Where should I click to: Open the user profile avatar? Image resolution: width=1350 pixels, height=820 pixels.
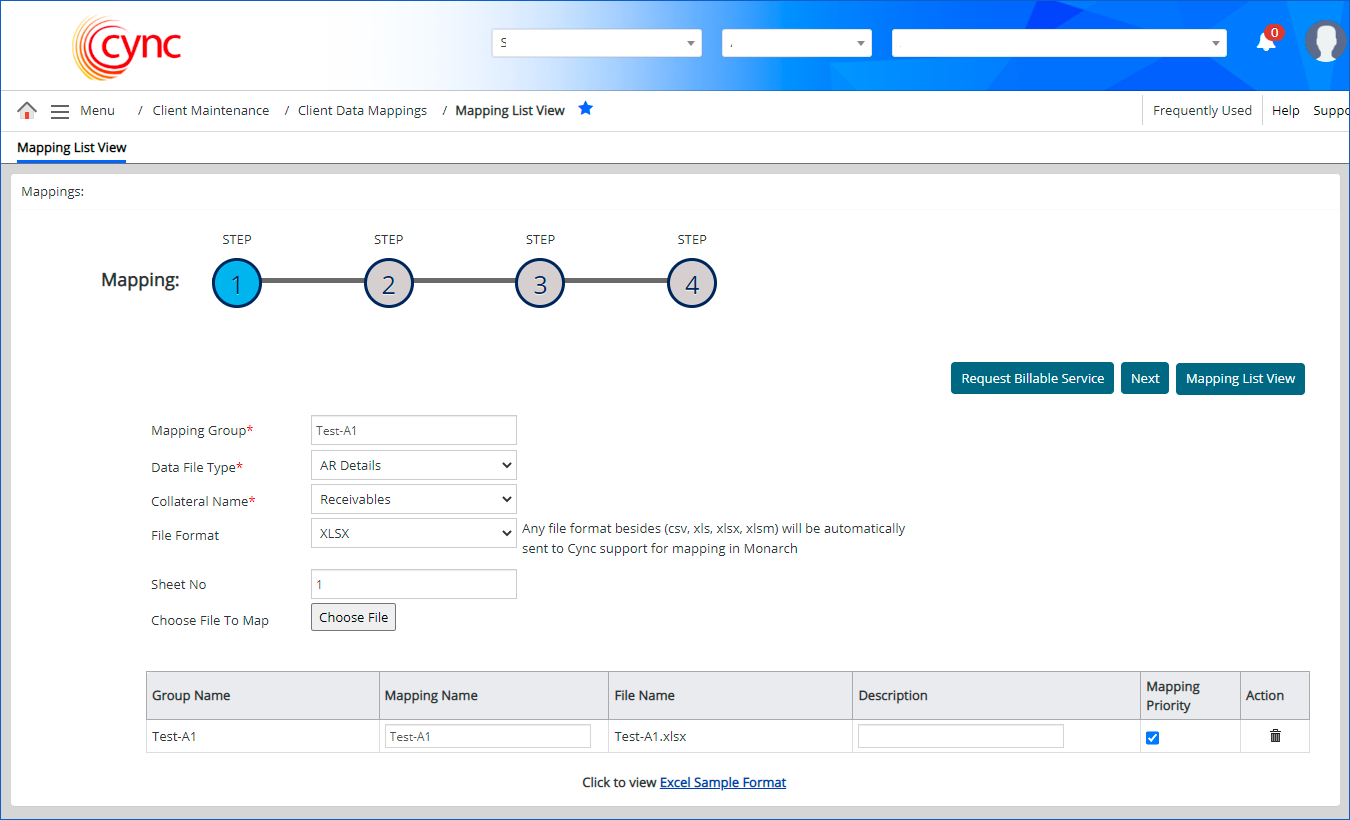pos(1326,42)
